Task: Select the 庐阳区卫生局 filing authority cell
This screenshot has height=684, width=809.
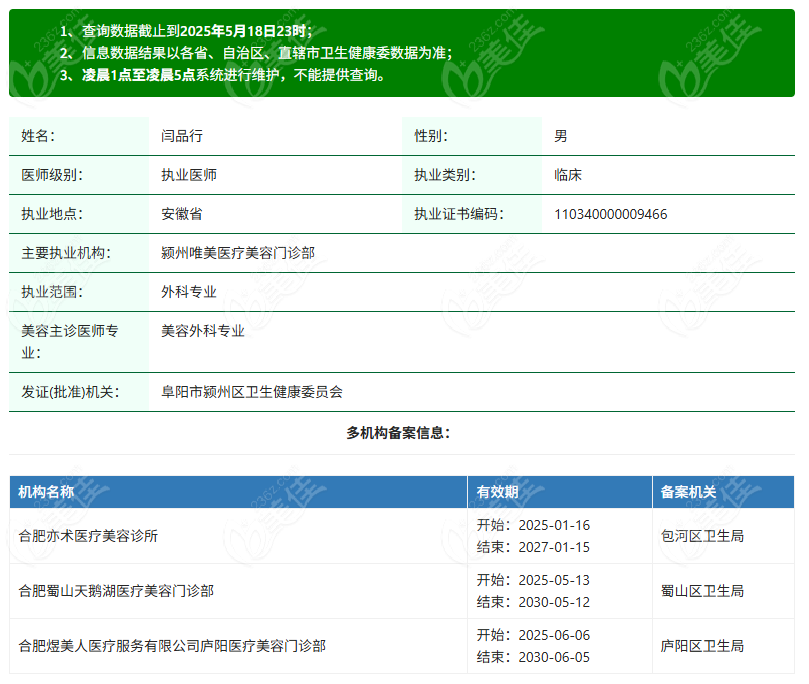Action: (x=702, y=646)
